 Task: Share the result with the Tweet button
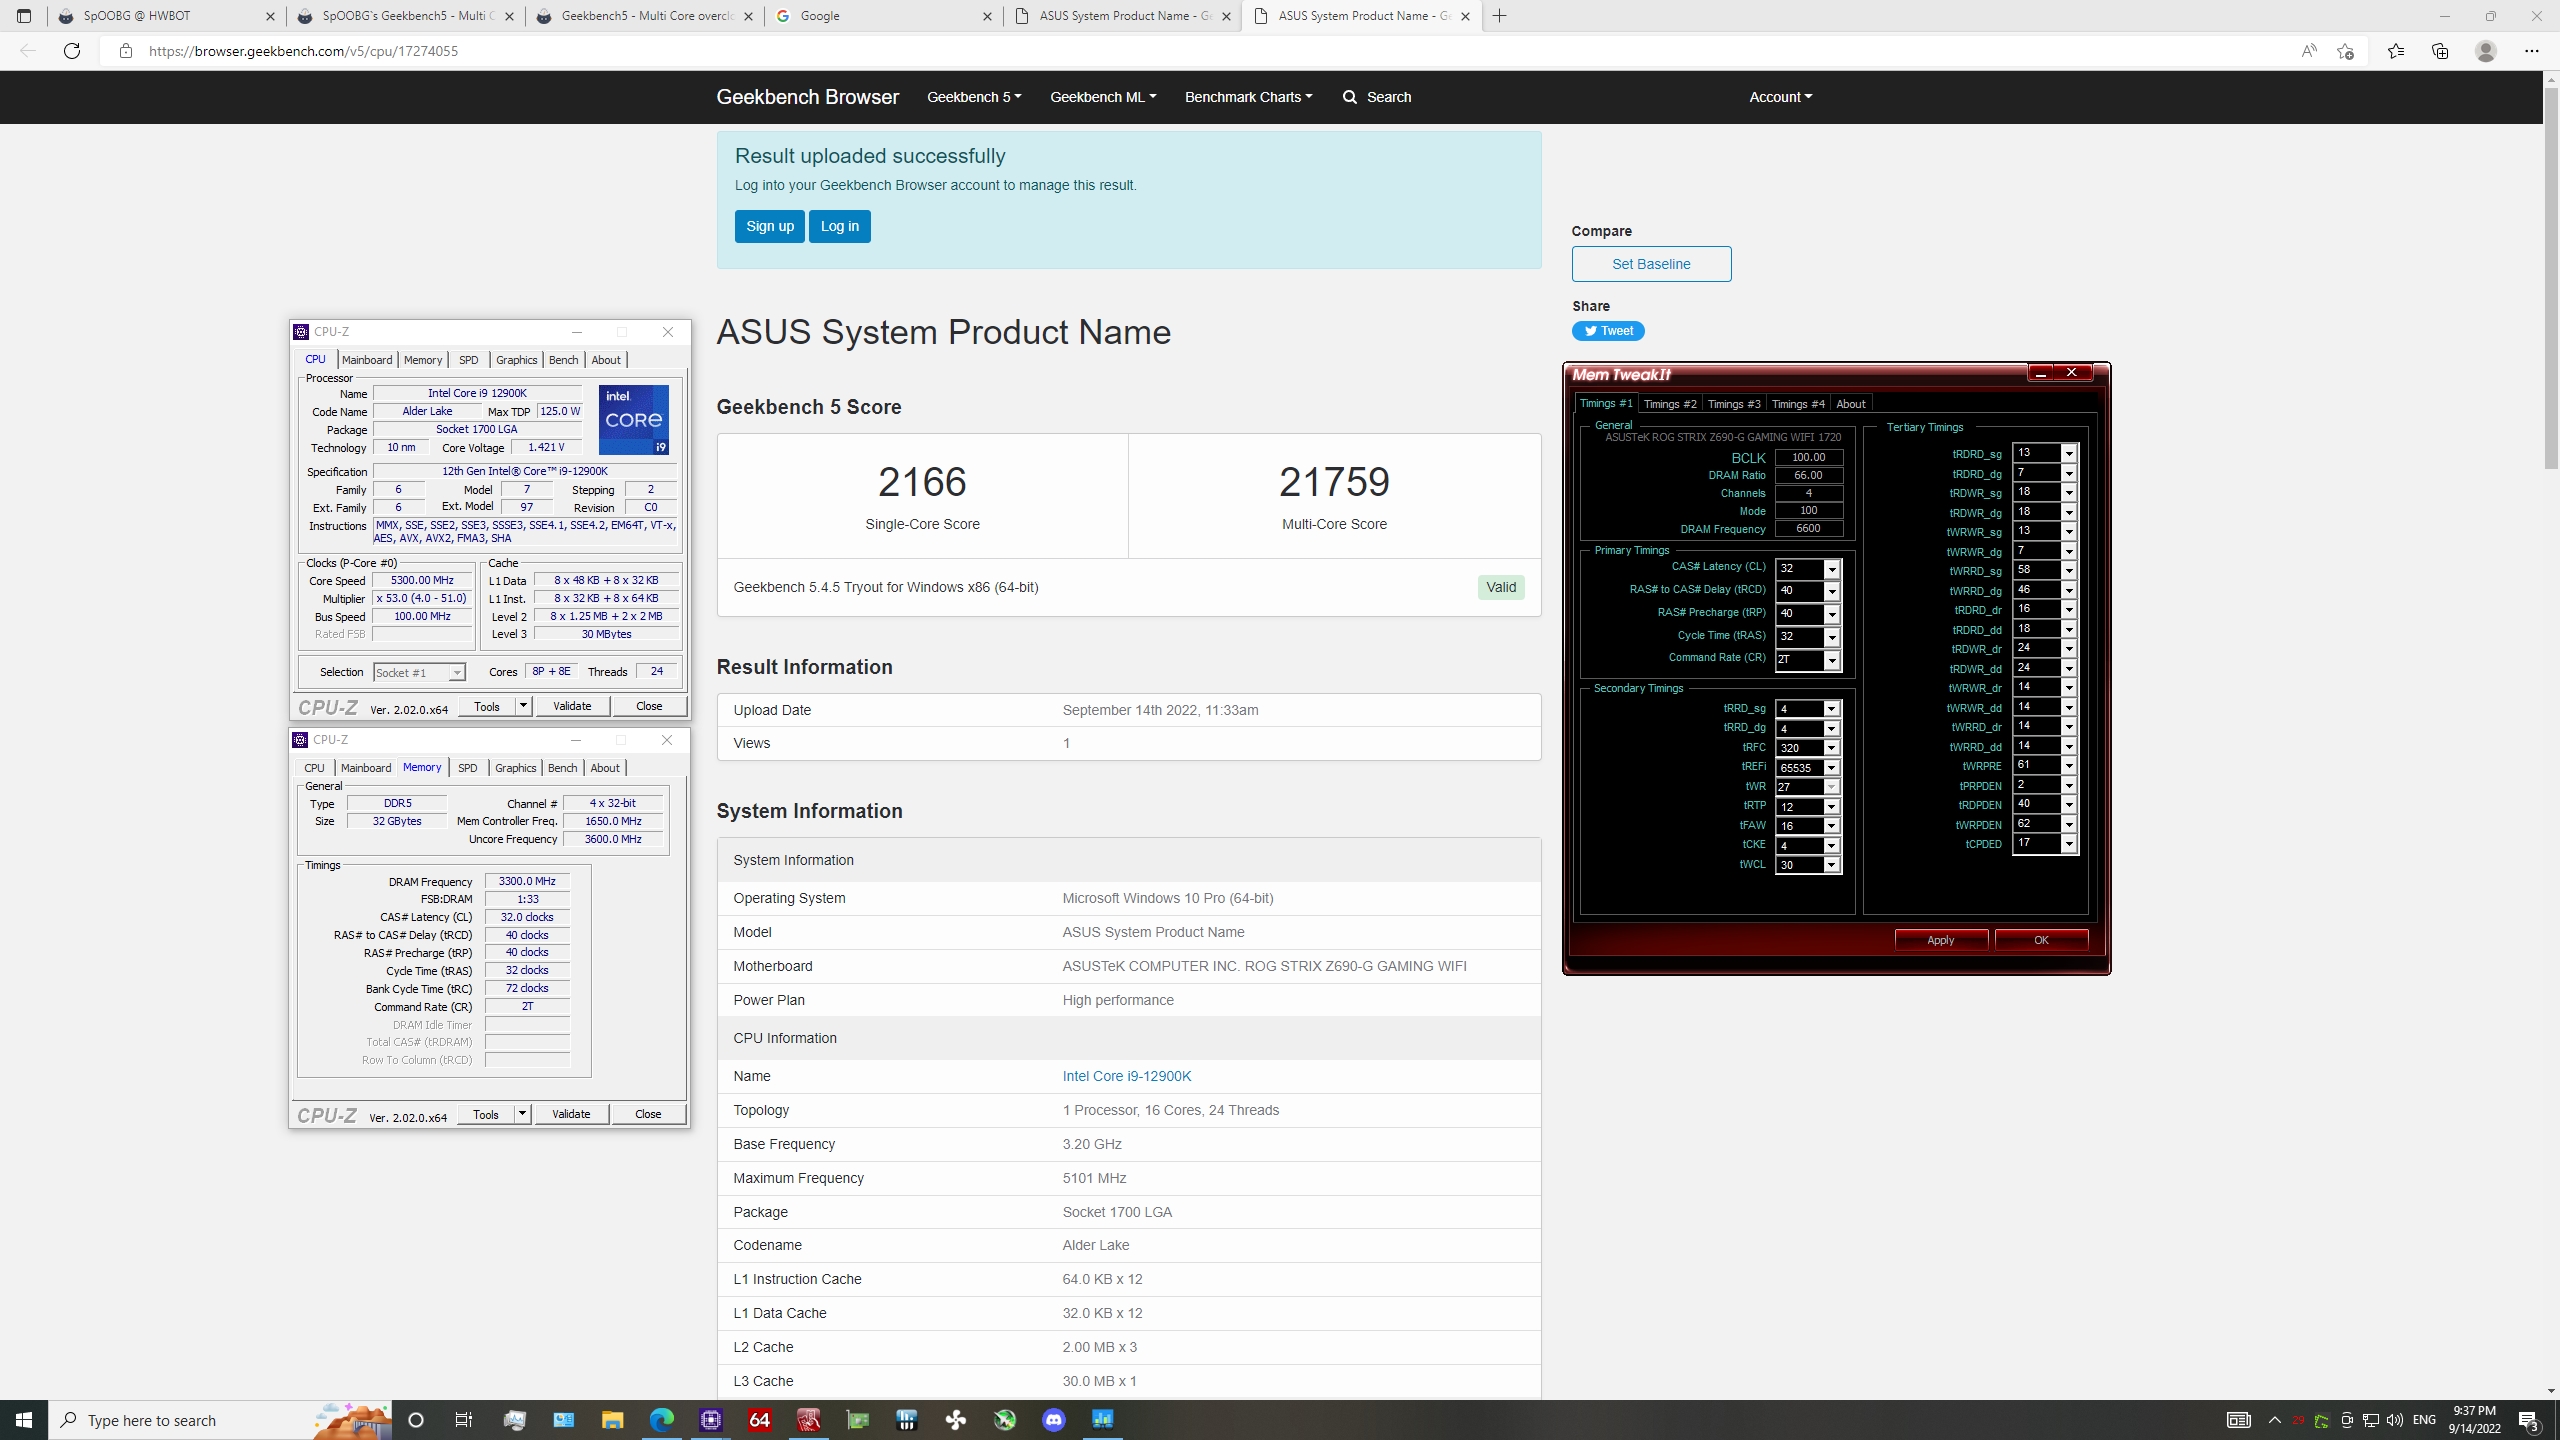[1608, 331]
